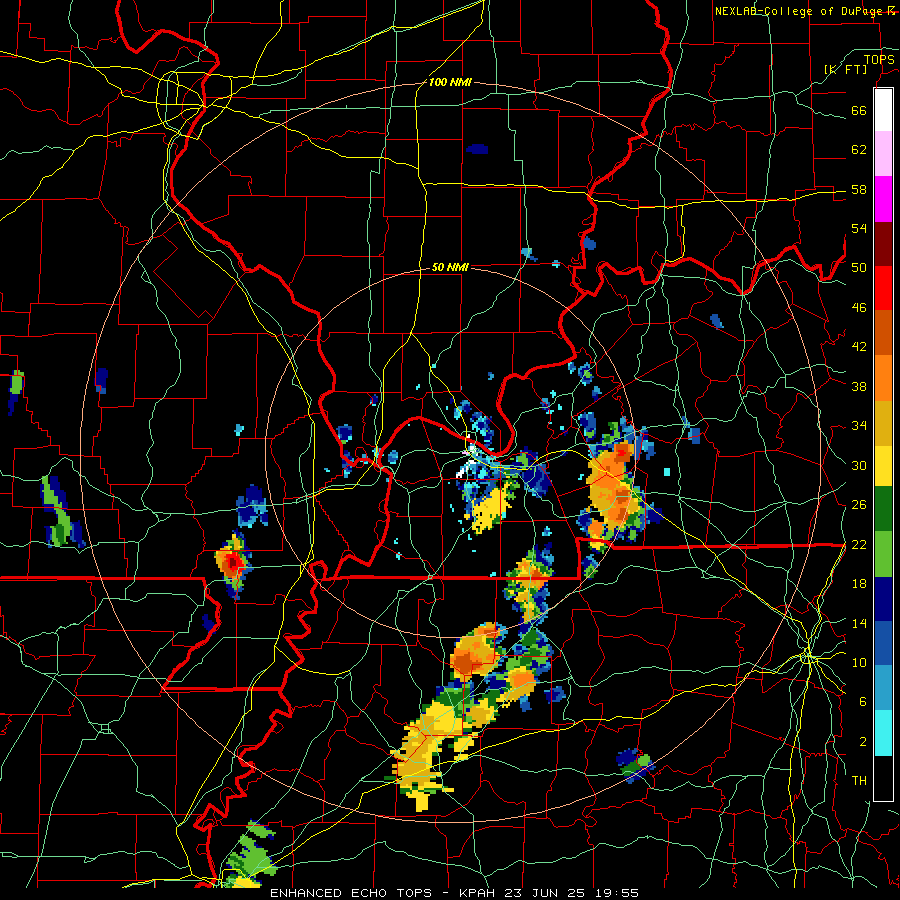Click the legend value 14
The width and height of the screenshot is (900, 900).
pos(859,623)
